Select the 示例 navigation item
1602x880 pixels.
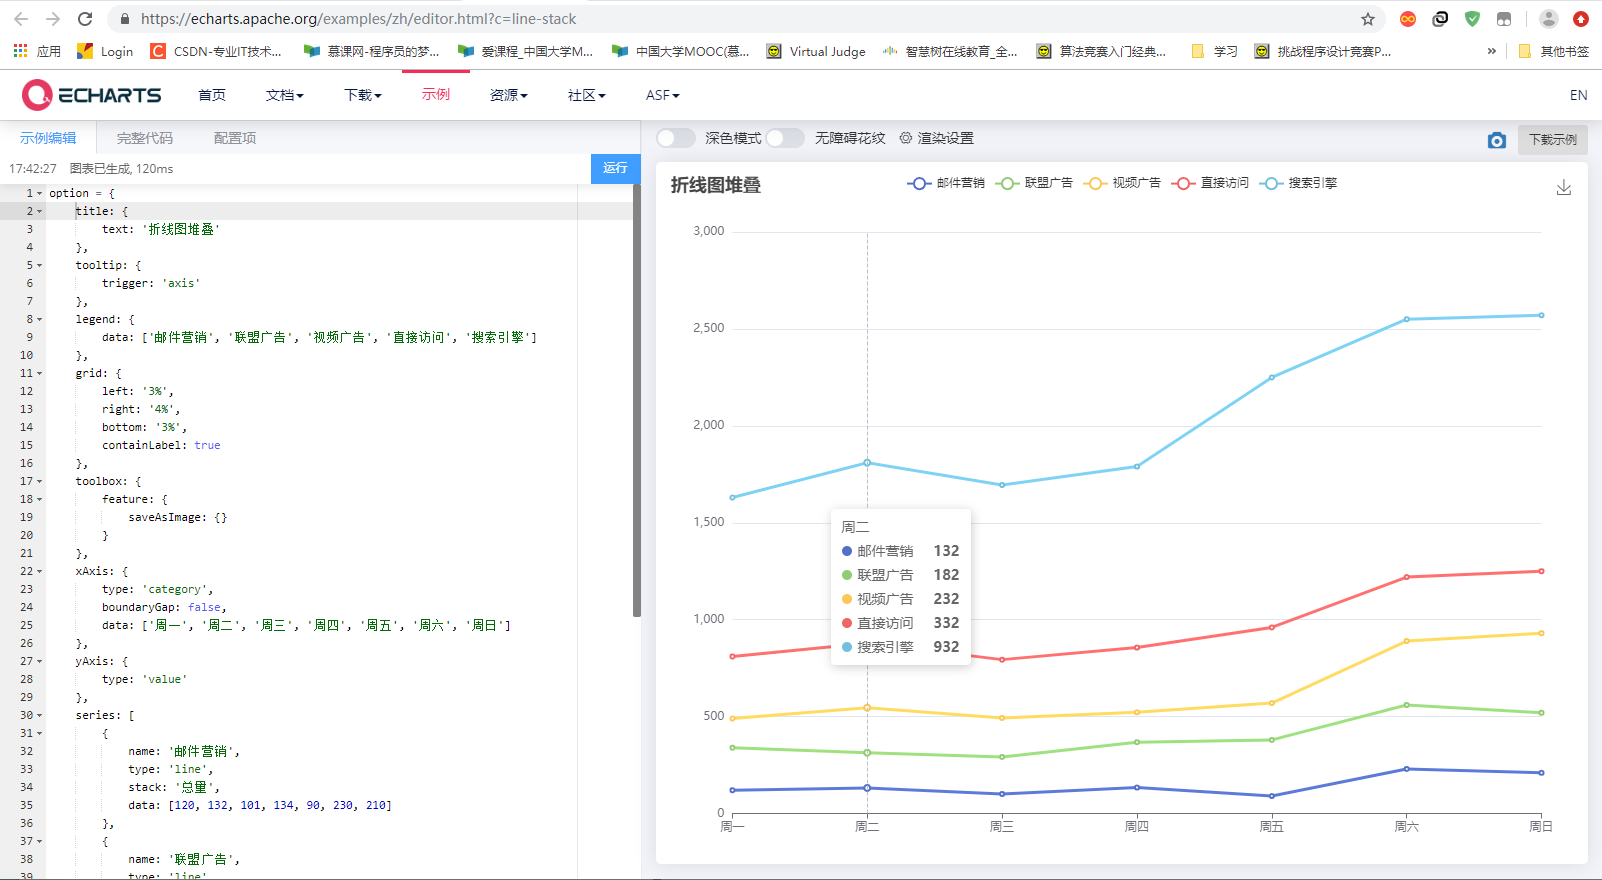(x=436, y=94)
